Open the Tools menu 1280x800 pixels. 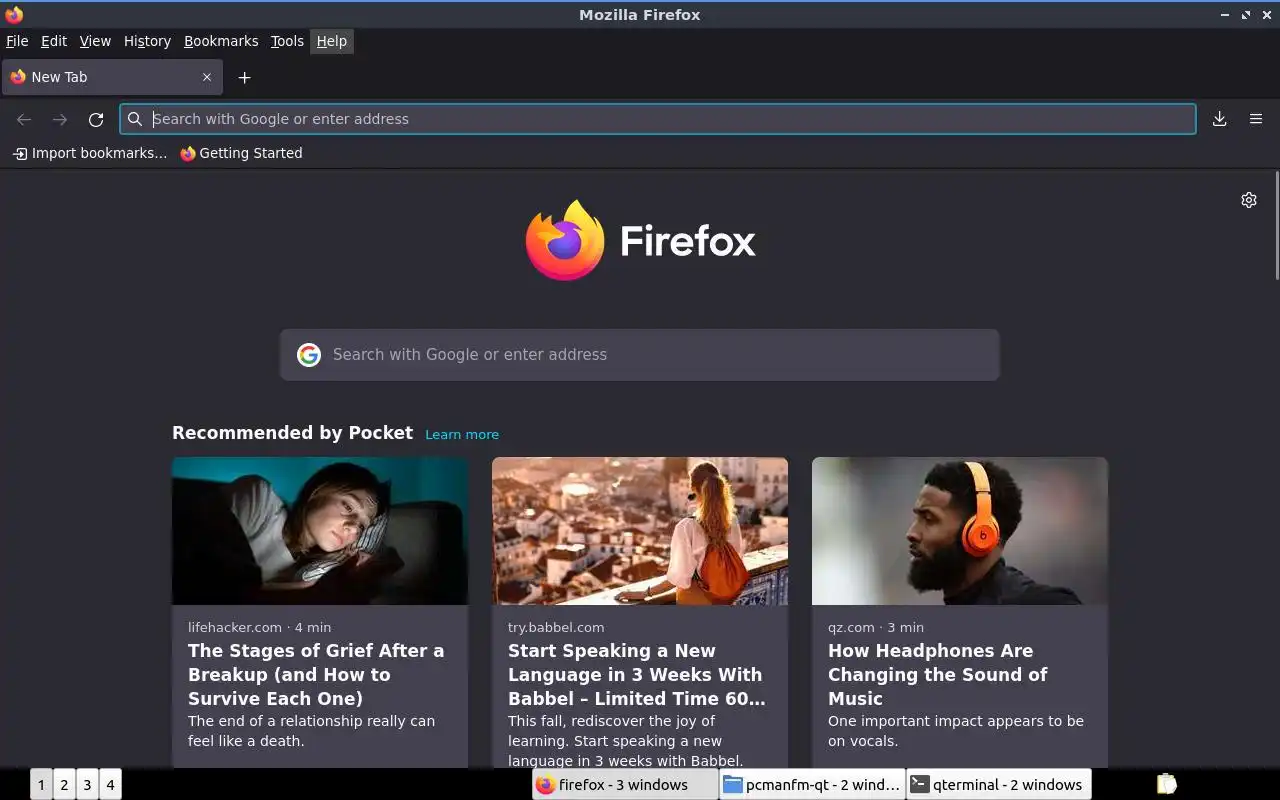287,41
